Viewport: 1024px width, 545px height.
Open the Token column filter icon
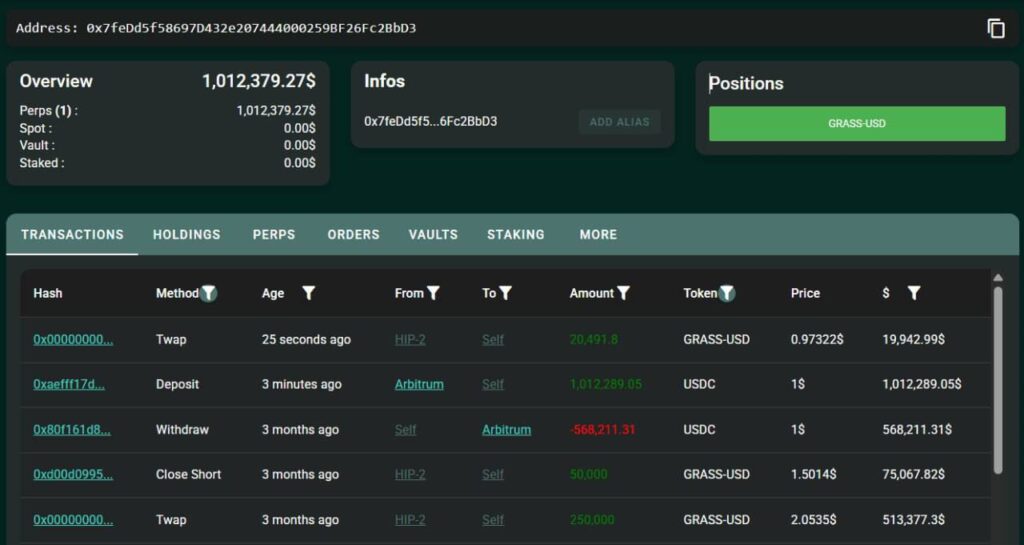coord(727,293)
